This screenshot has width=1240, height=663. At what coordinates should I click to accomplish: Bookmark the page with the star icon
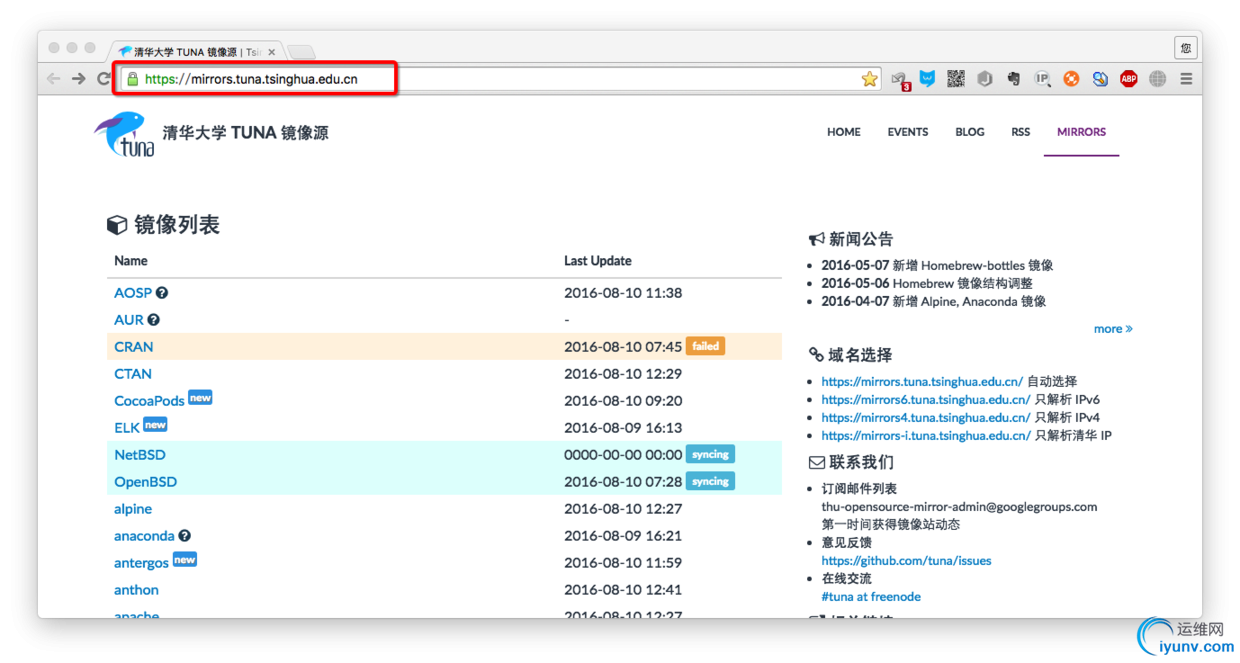pyautogui.click(x=869, y=79)
